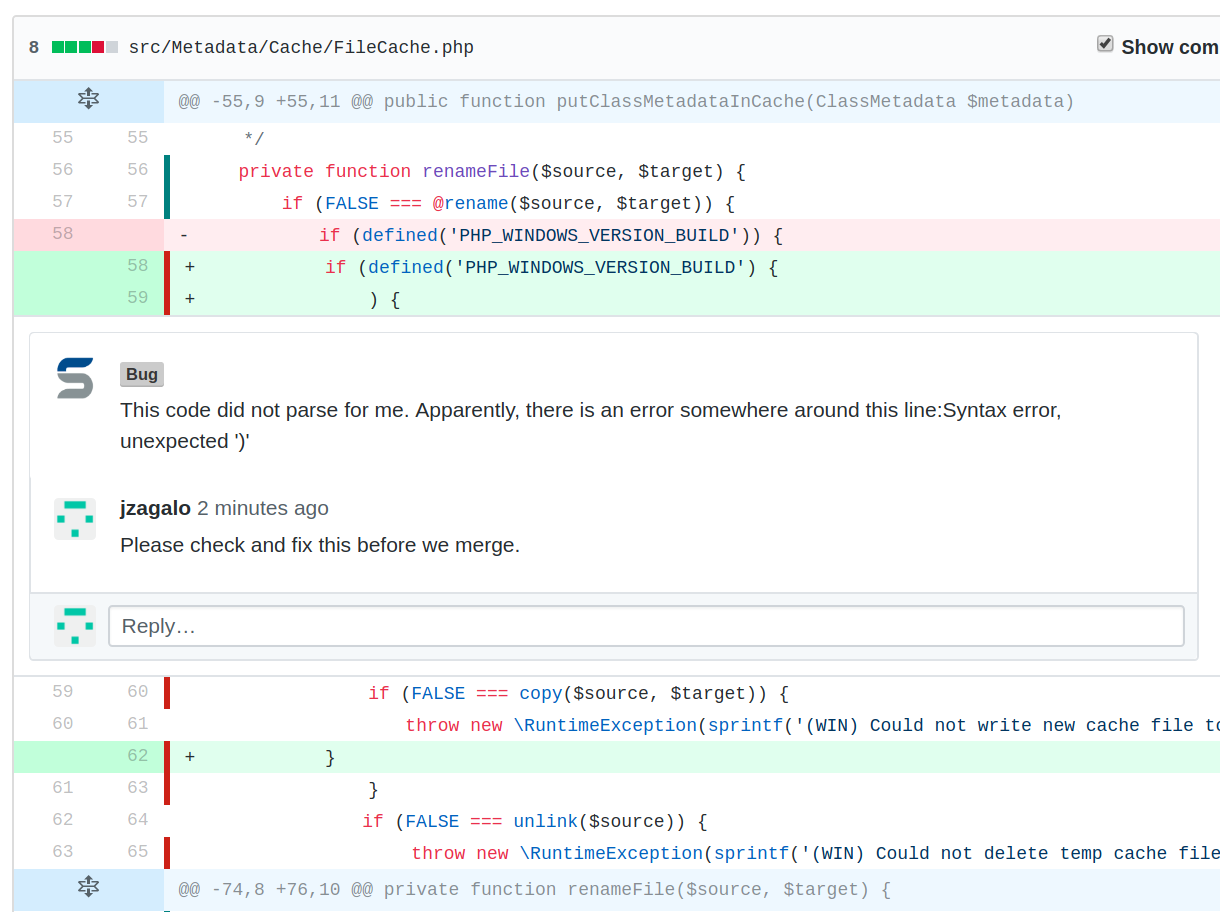
Task: Open jzagalo's profile link
Action: click(x=155, y=508)
